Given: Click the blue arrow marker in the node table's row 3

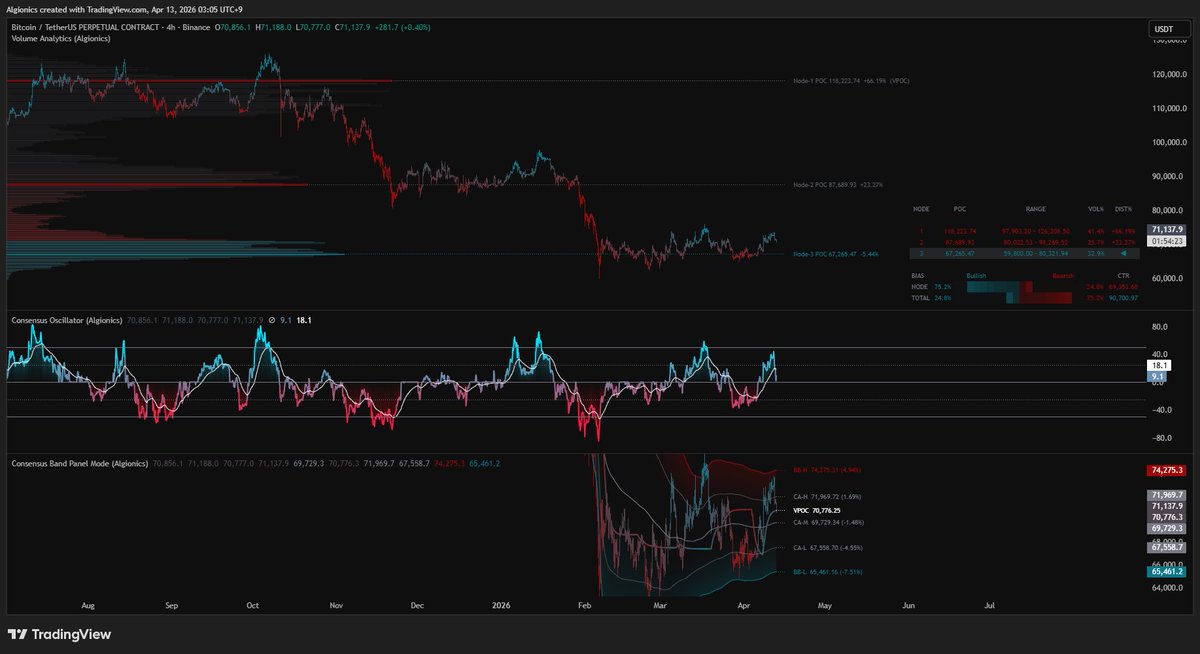Looking at the screenshot, I should coord(1122,253).
